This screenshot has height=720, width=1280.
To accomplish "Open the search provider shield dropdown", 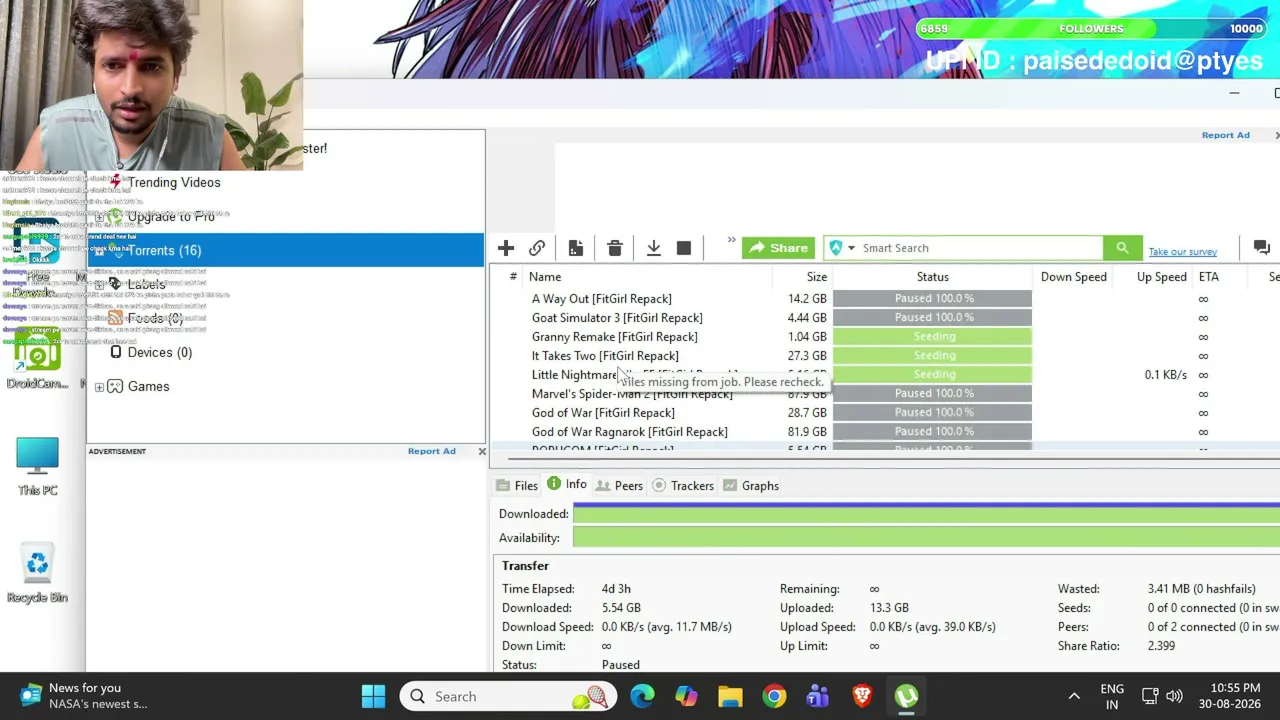I will tap(842, 248).
